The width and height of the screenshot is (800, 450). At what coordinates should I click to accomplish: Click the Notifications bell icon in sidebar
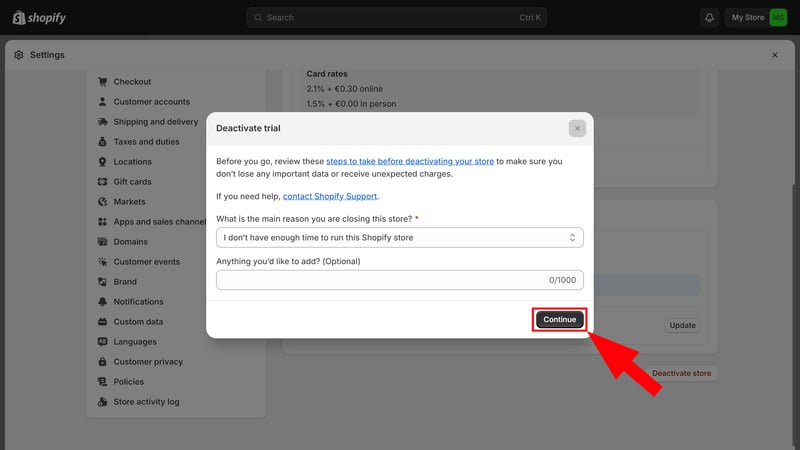(103, 302)
